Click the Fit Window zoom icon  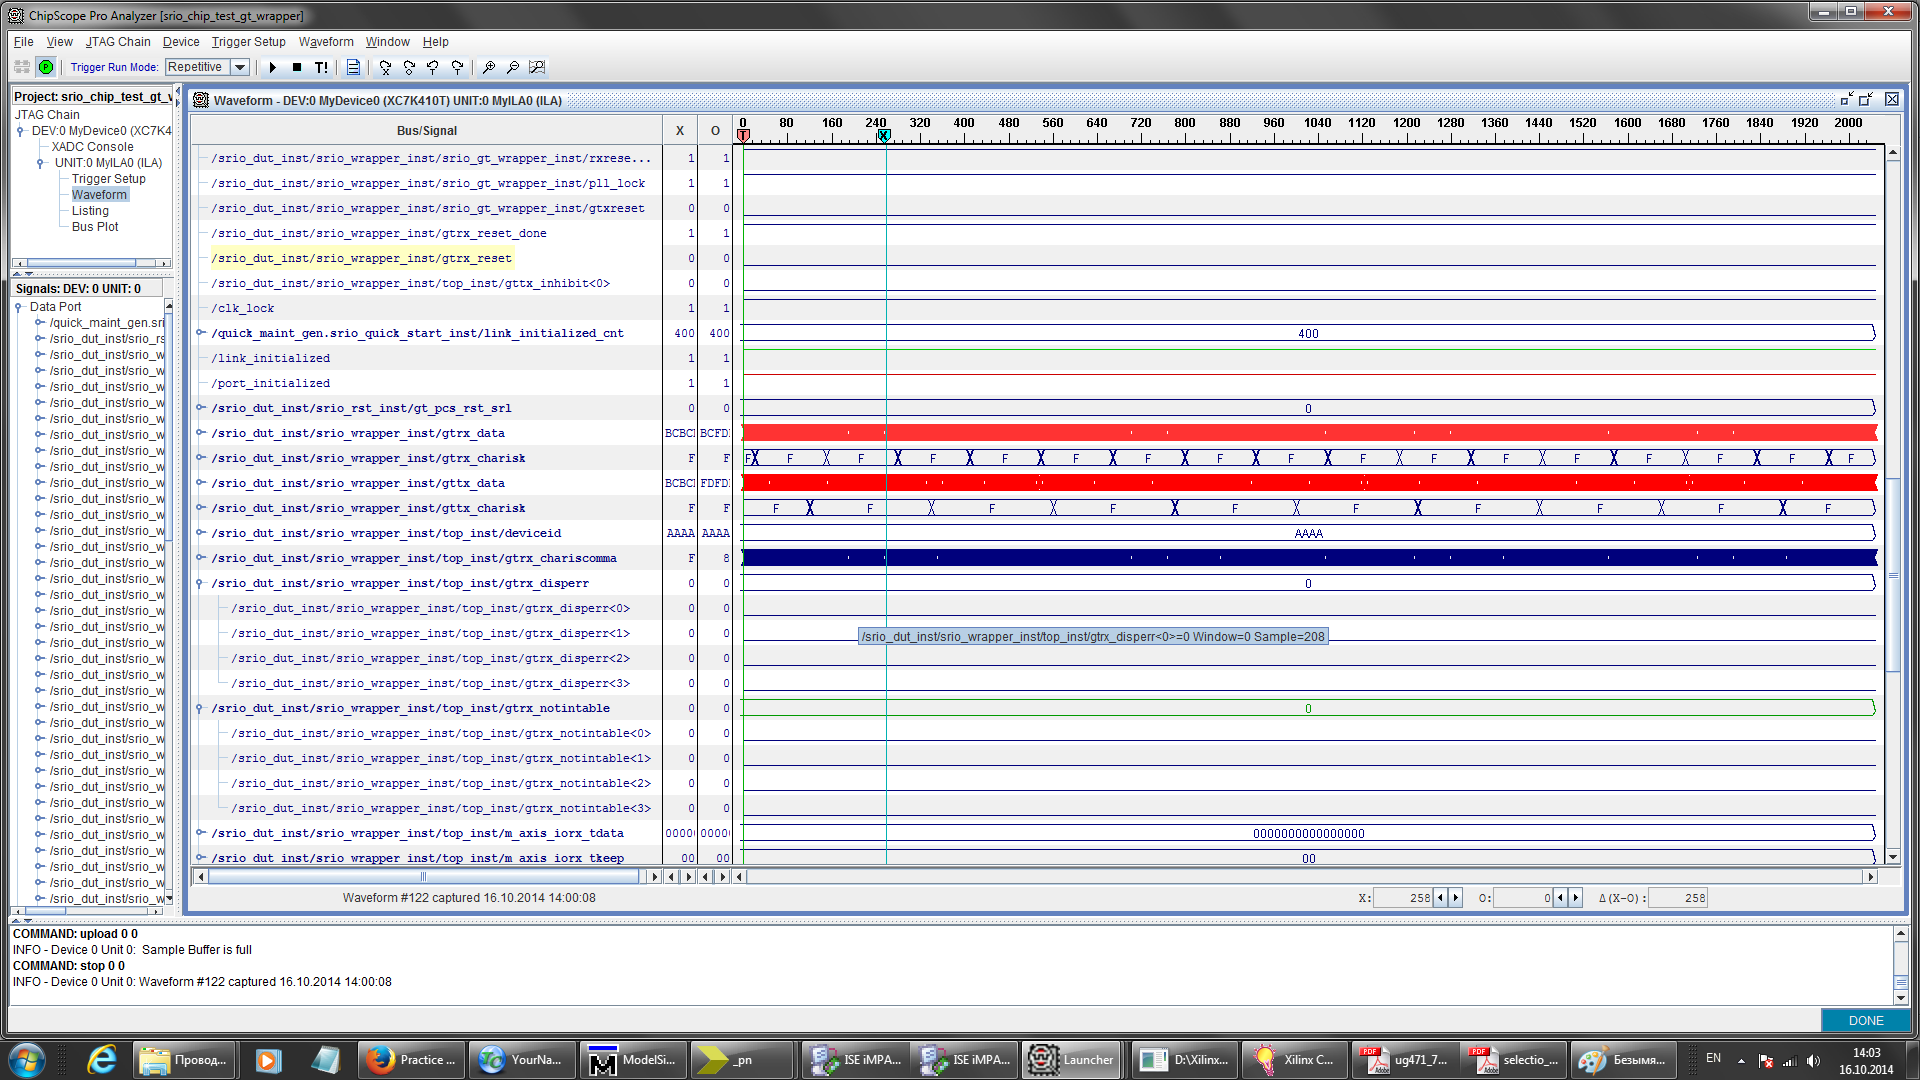[x=537, y=67]
